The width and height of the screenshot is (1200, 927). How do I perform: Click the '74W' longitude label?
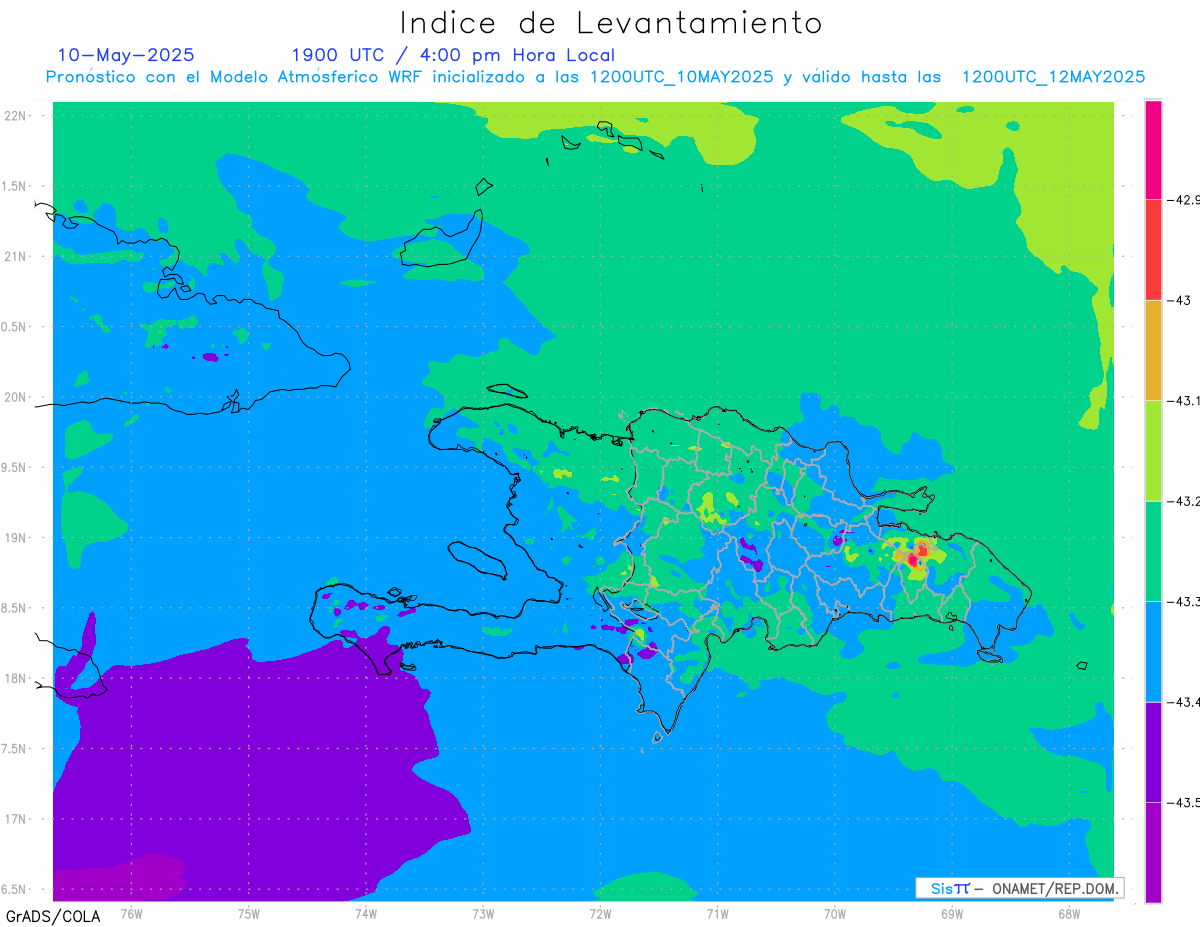pos(365,913)
